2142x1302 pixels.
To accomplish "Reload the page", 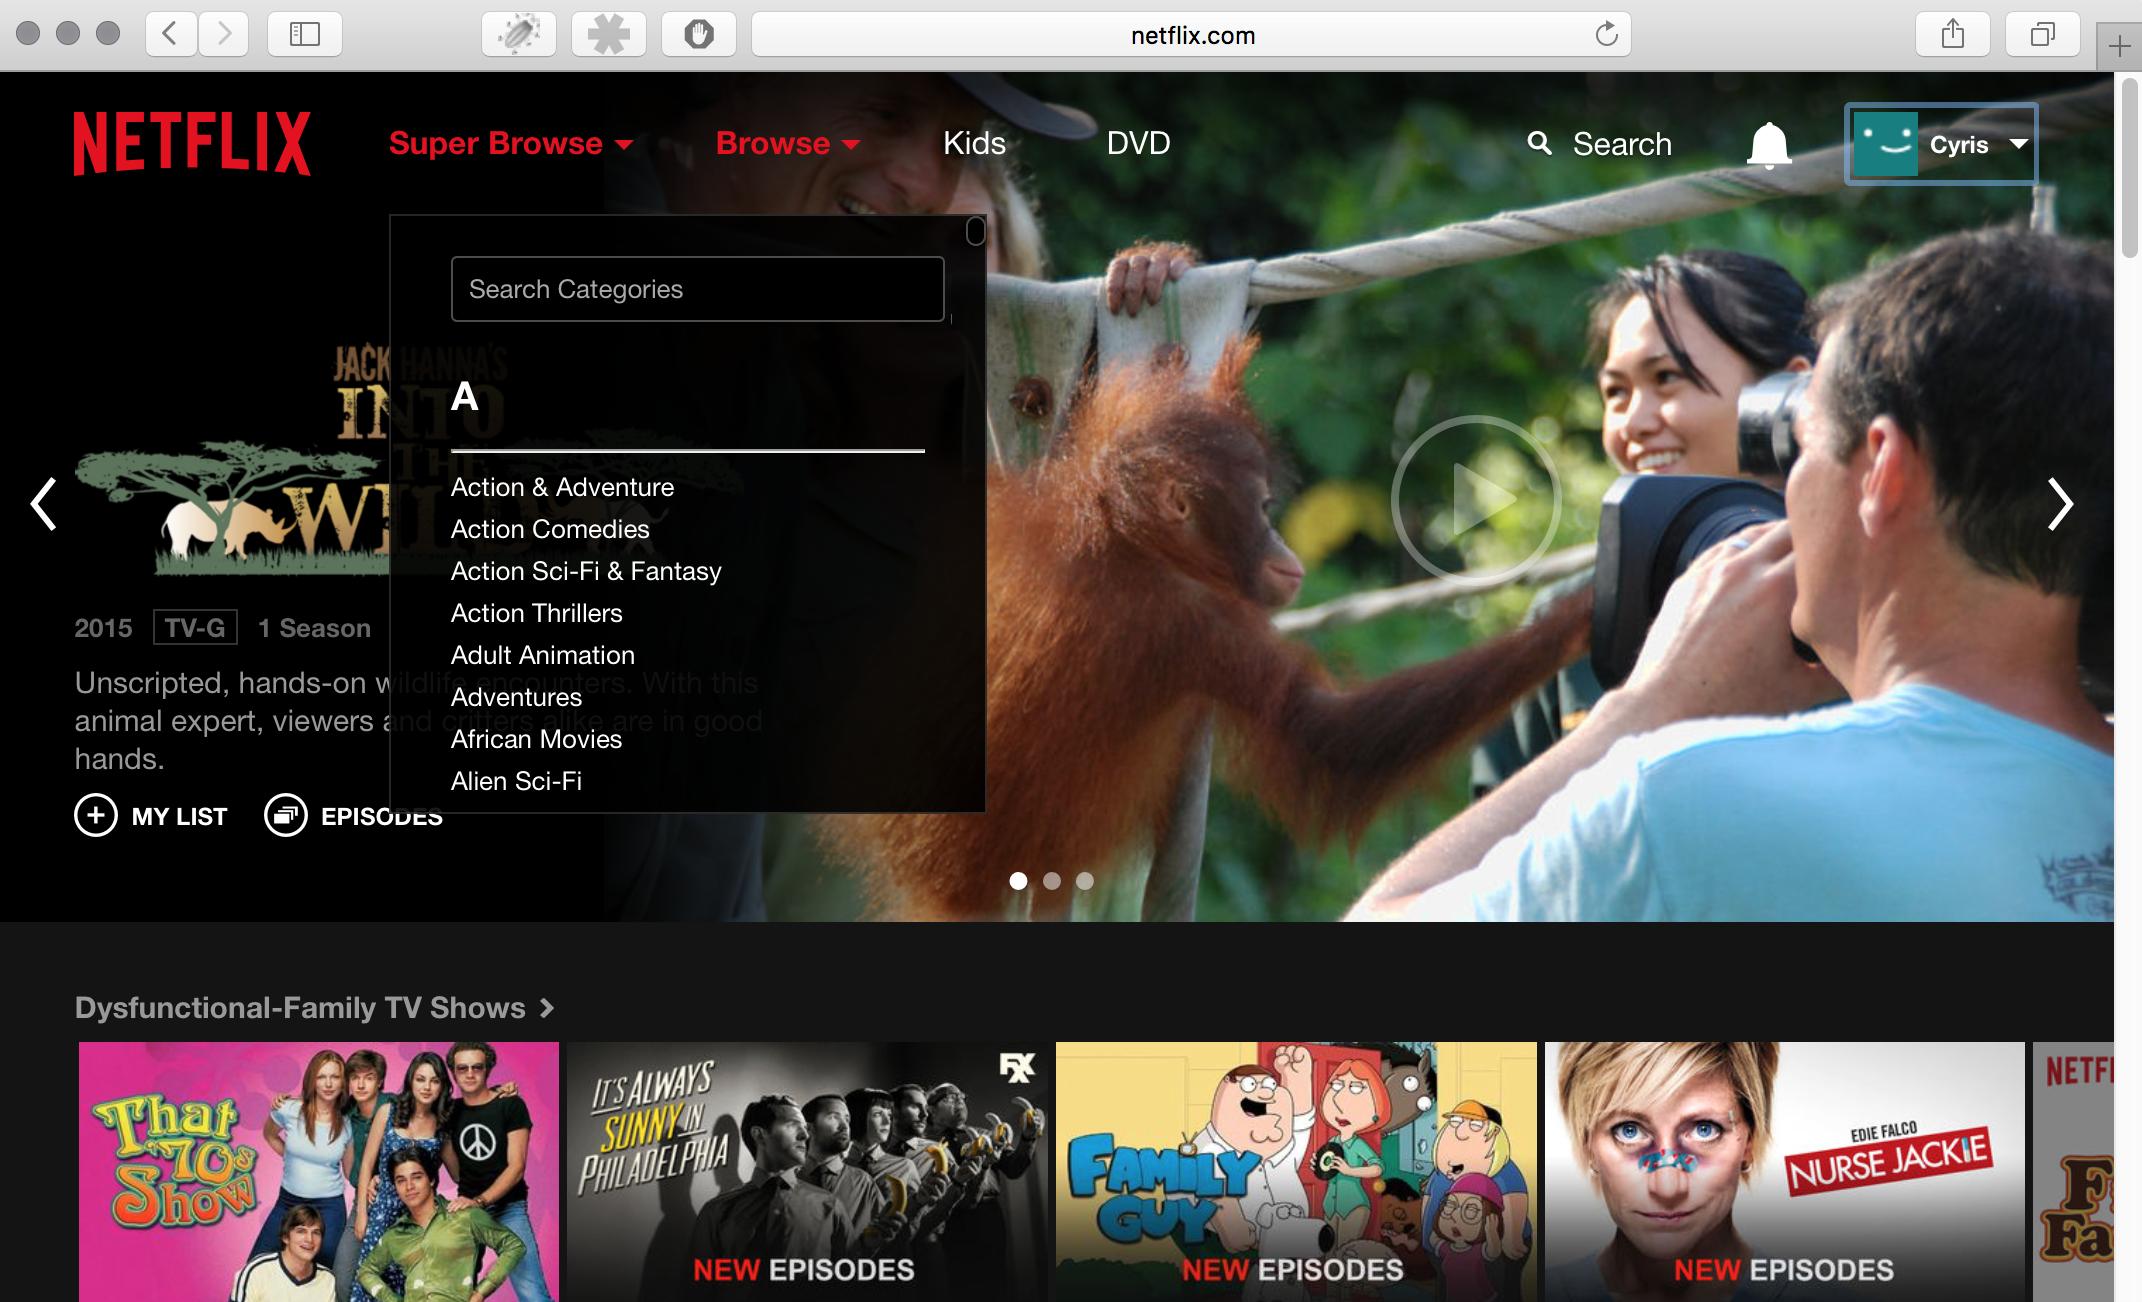I will [x=1606, y=35].
